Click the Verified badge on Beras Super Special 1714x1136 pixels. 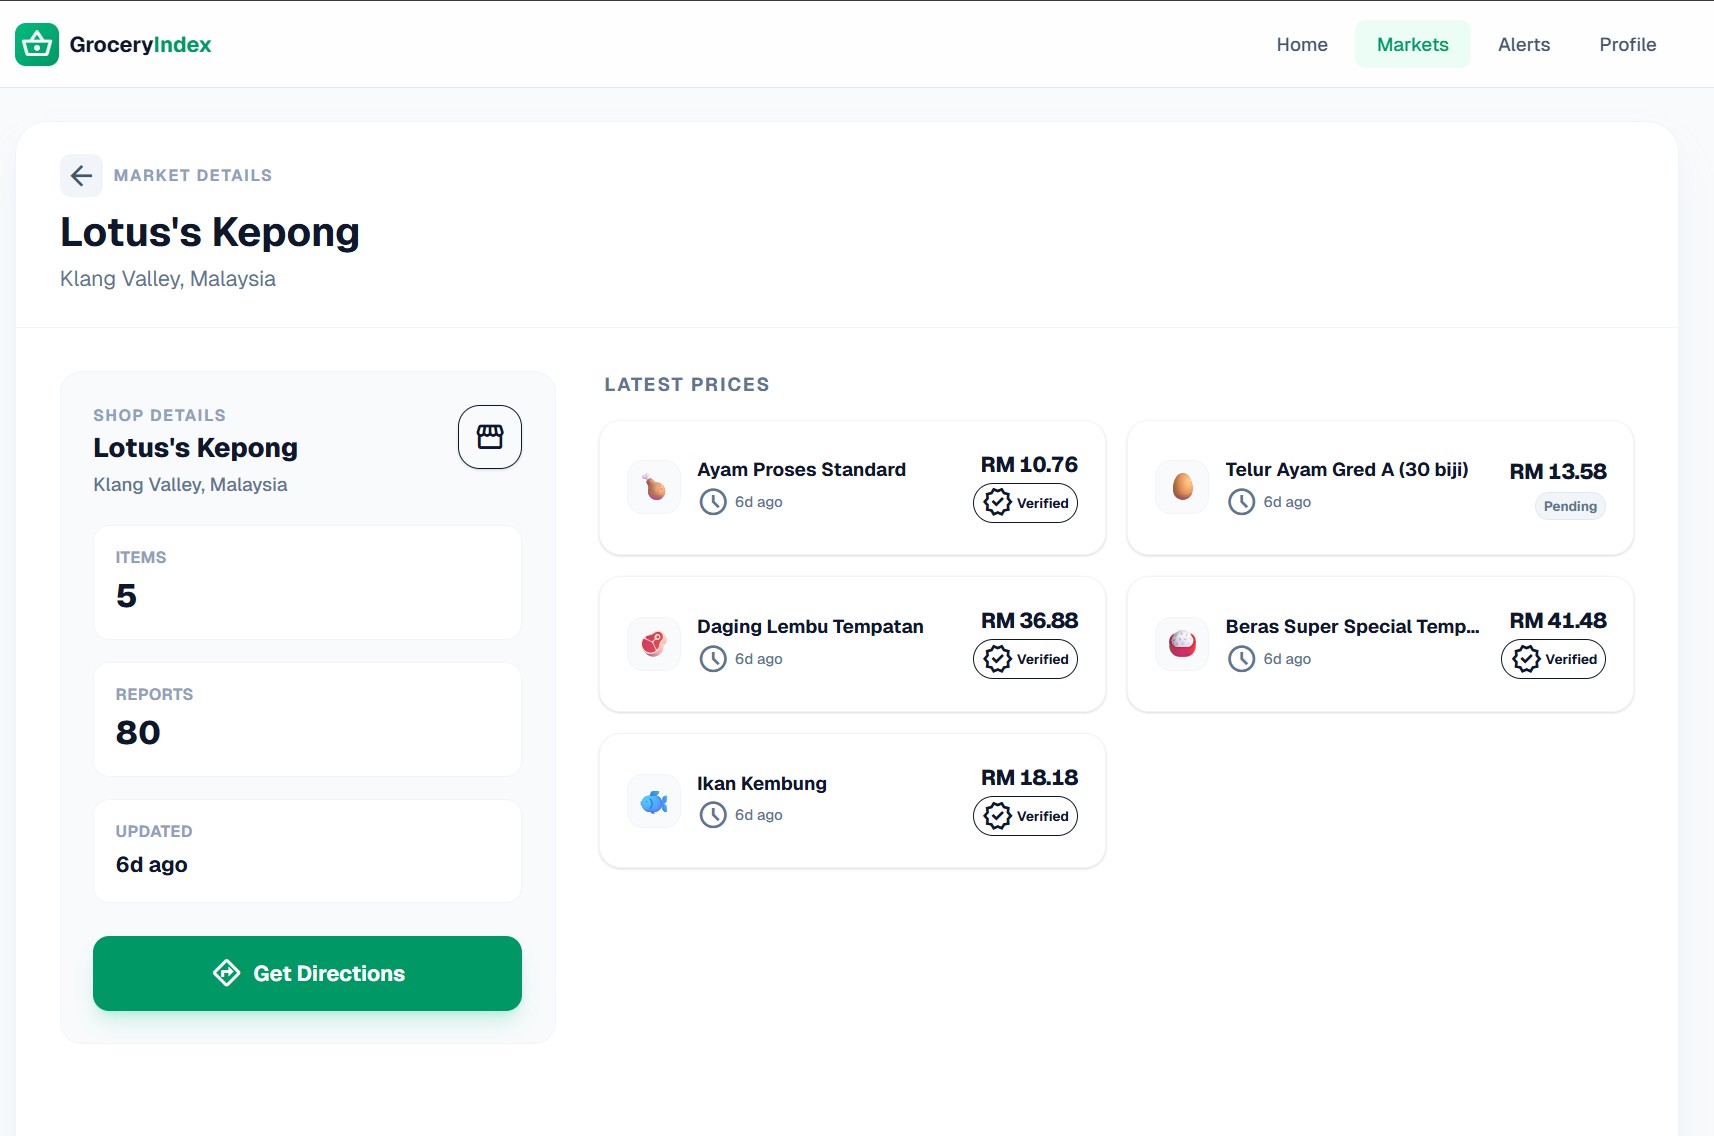1553,659
